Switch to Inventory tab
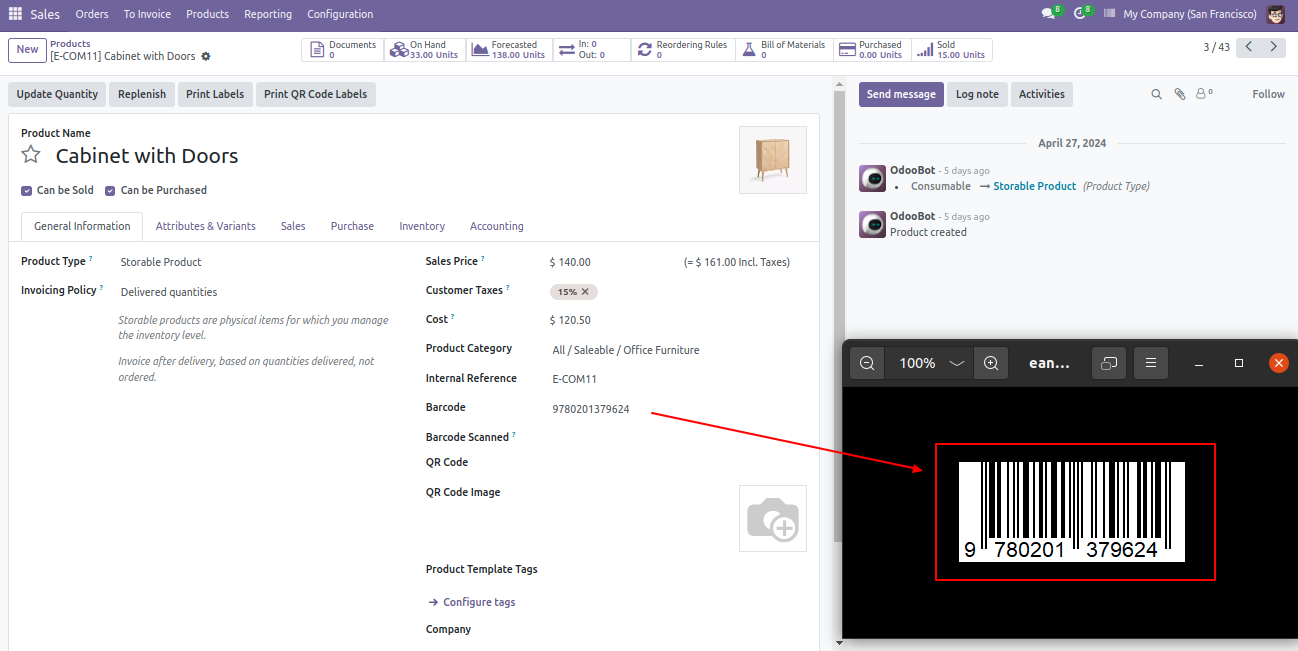Screen dimensions: 1298x651 click(422, 226)
